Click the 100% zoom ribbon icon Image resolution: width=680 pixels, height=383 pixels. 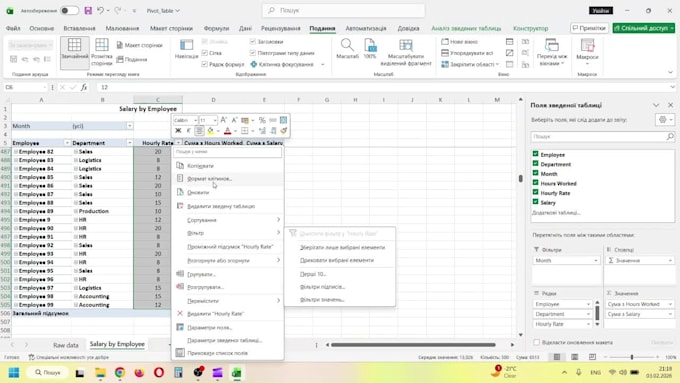[370, 45]
